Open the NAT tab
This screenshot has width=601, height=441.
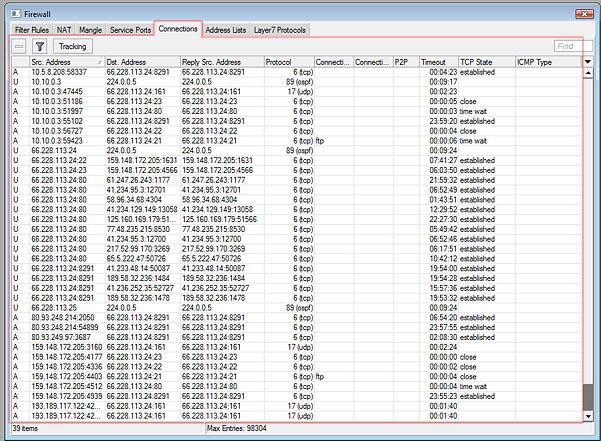64,30
